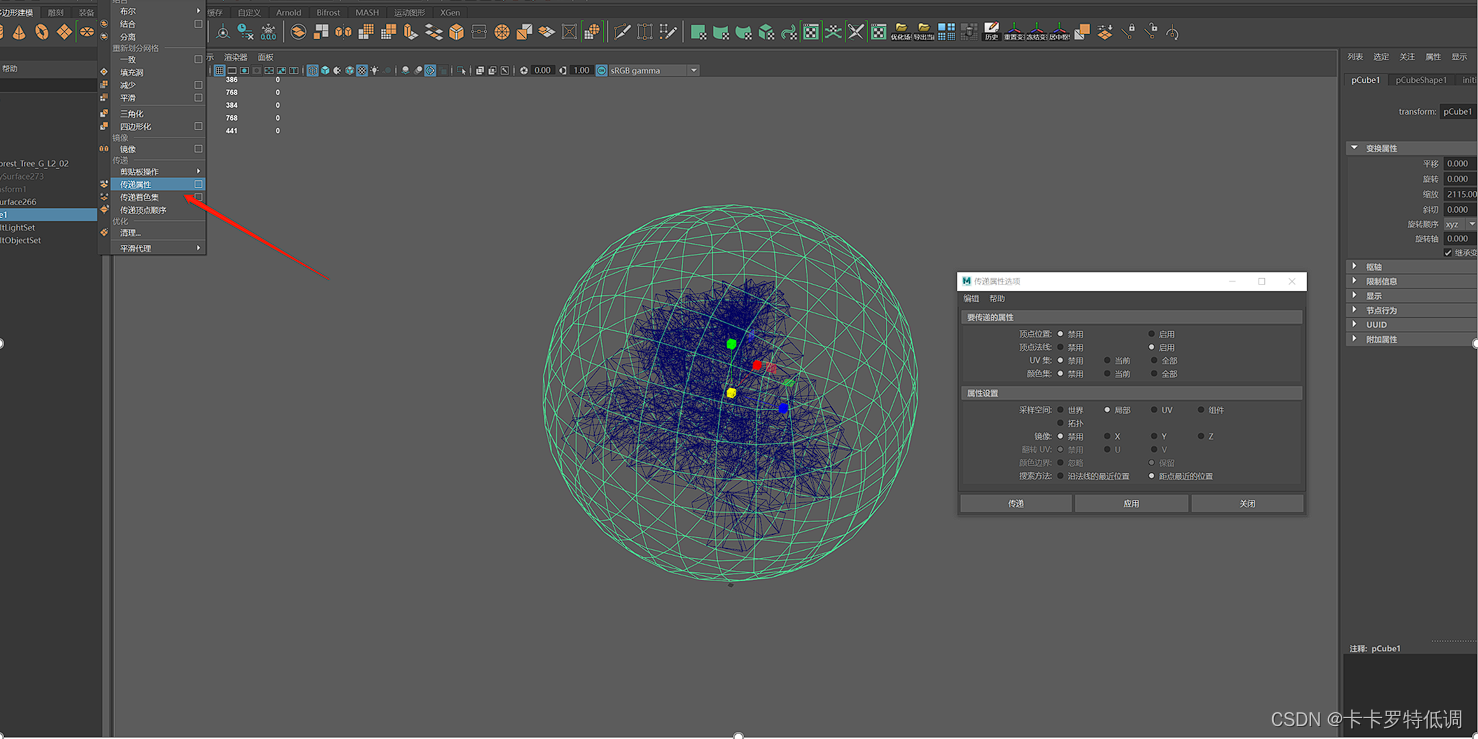Enable 顶点位置 with the 启用 radio button
The width and height of the screenshot is (1478, 739).
coord(1152,334)
